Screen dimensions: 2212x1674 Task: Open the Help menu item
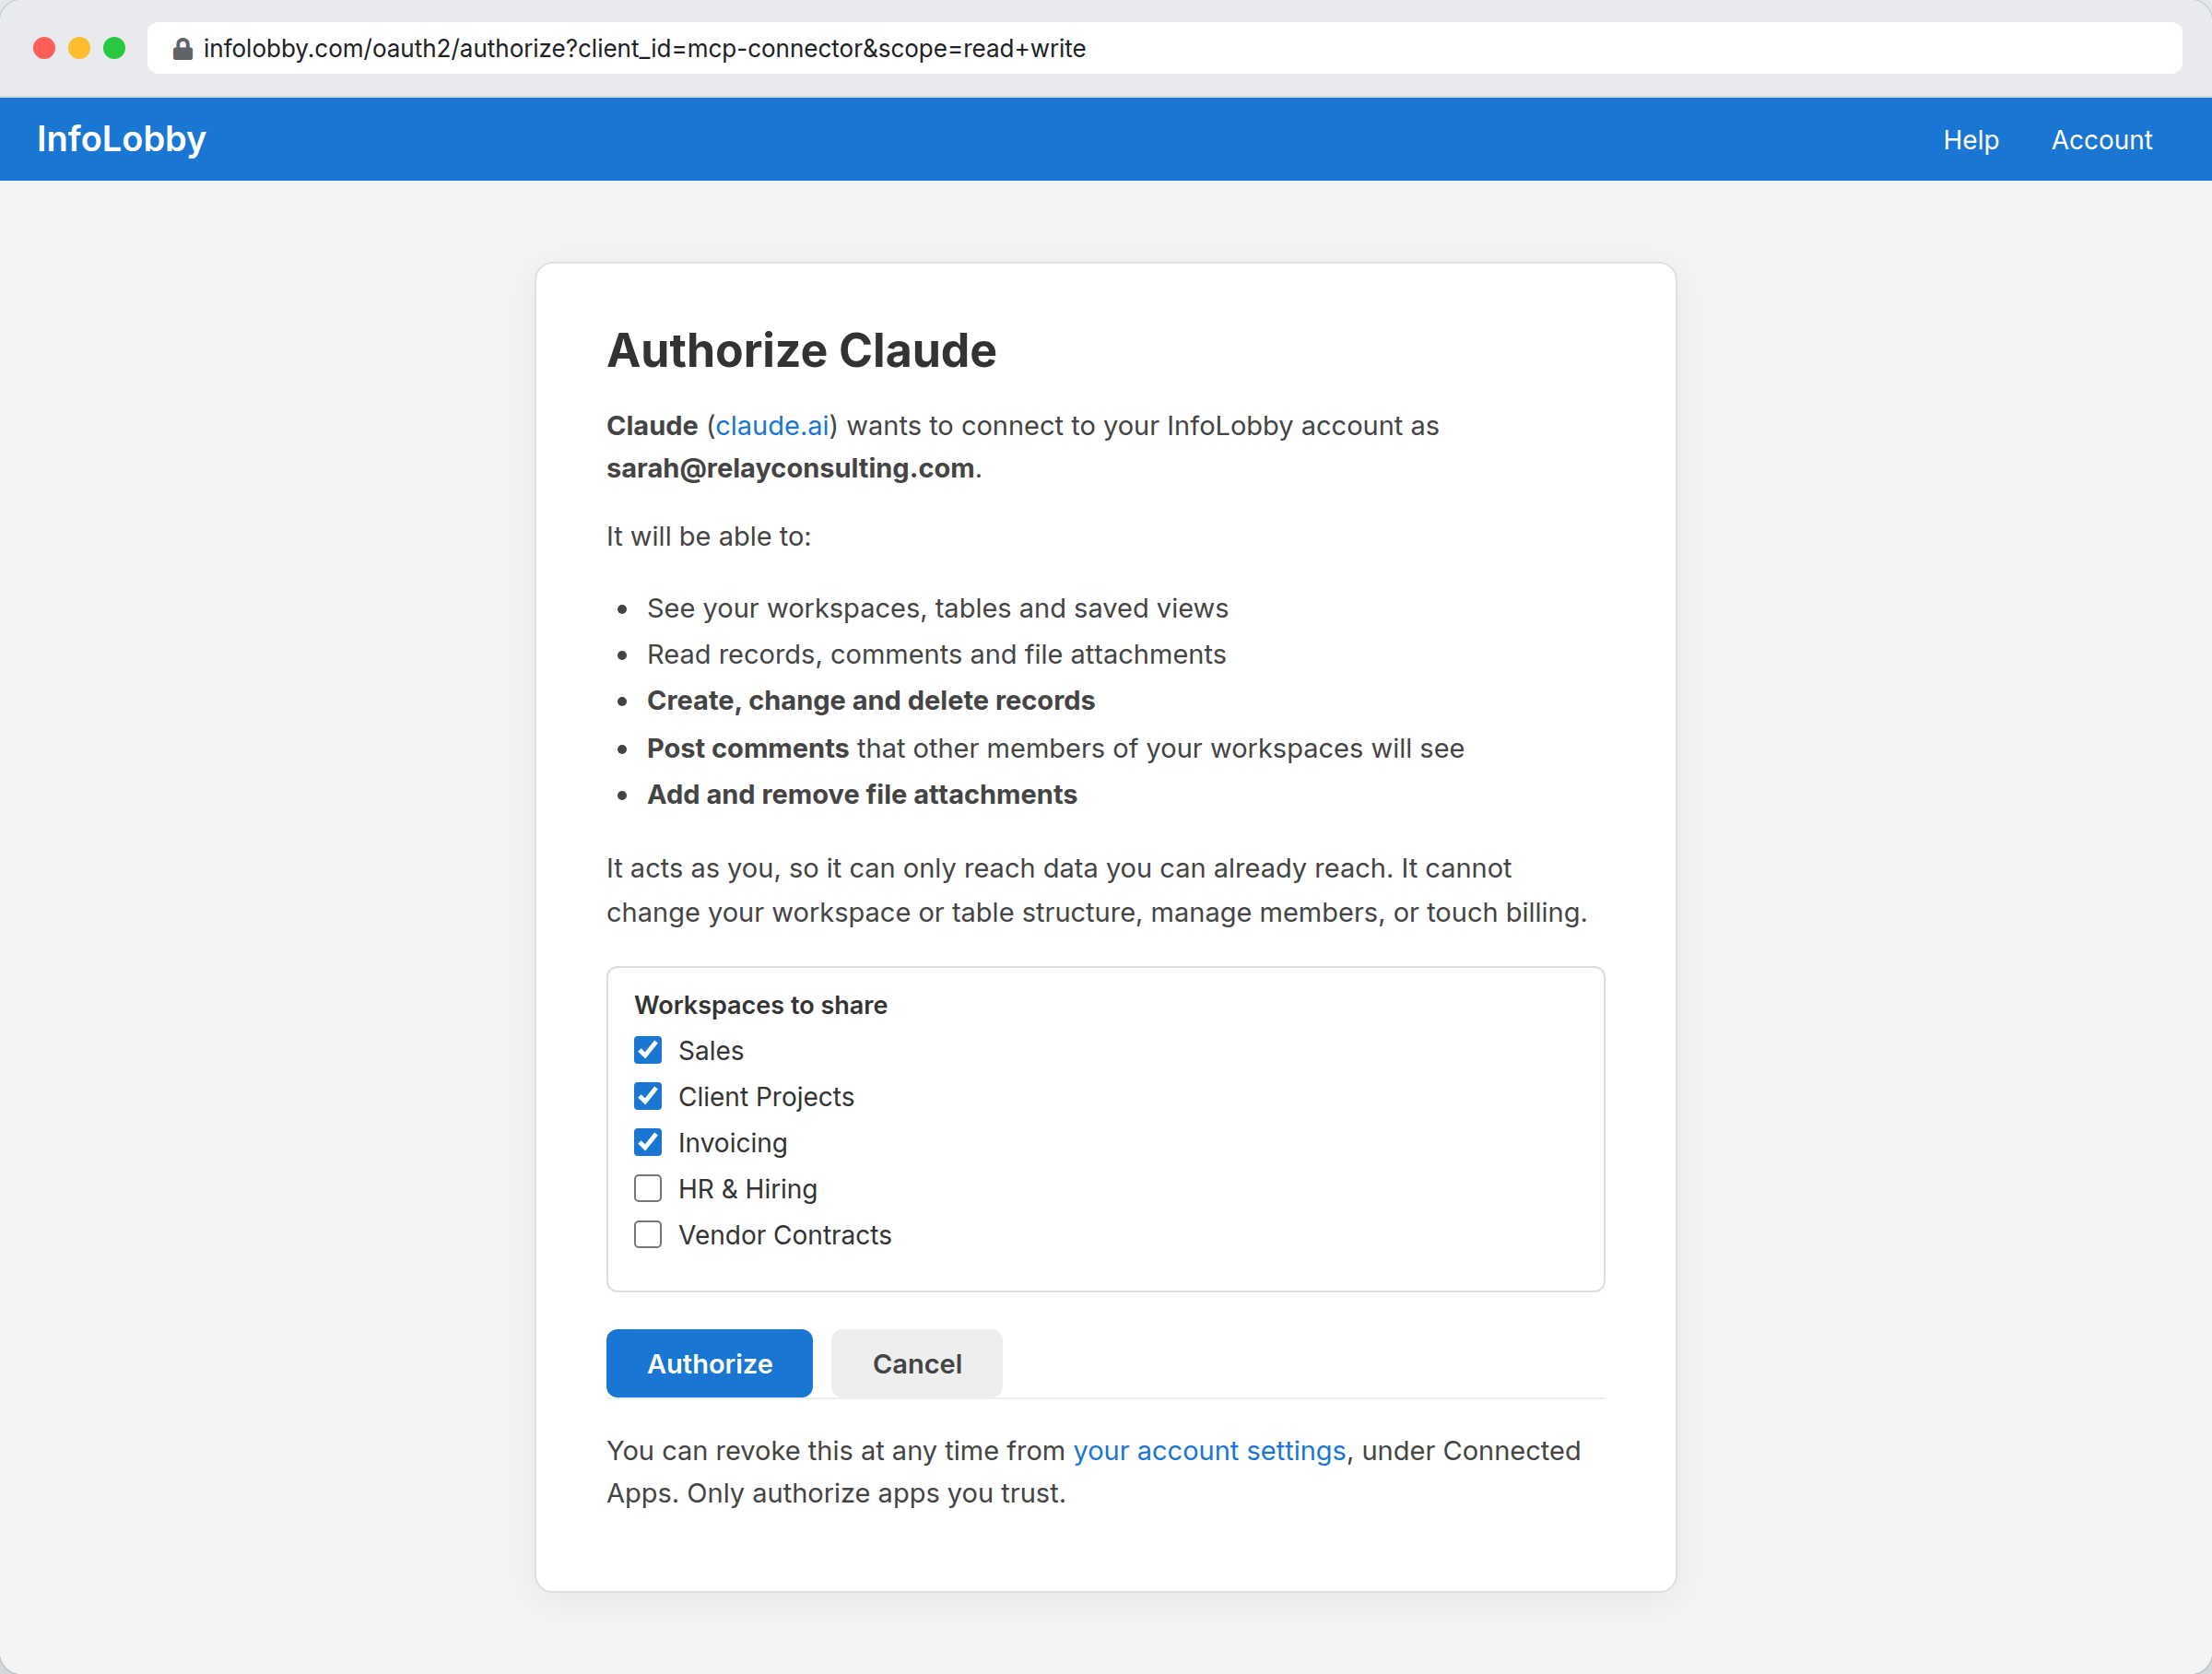point(1970,140)
